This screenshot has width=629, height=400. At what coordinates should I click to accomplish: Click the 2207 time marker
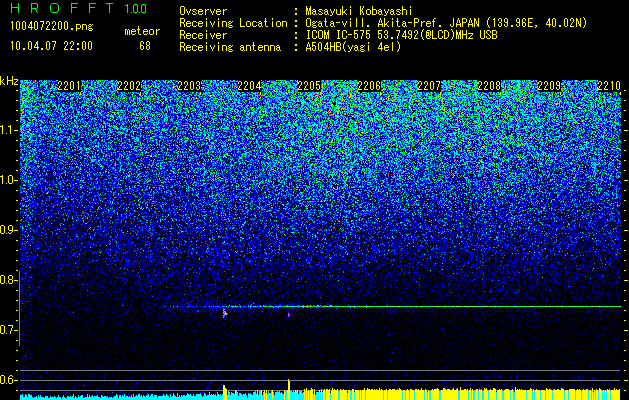click(x=429, y=86)
